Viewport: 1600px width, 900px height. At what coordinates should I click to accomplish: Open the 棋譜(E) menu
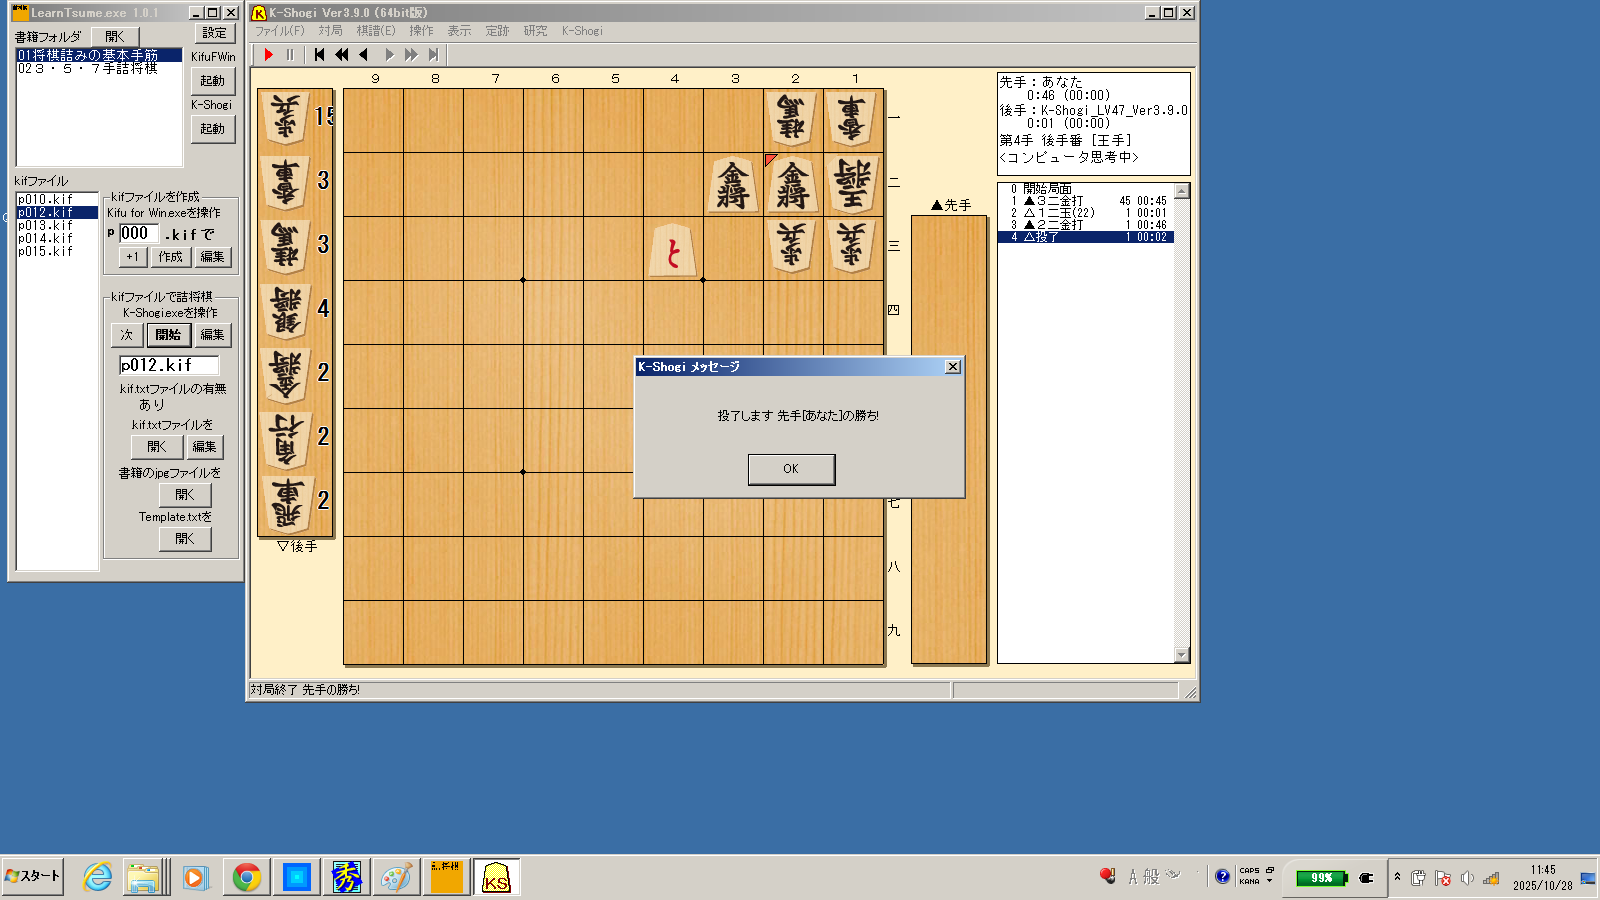coord(376,31)
